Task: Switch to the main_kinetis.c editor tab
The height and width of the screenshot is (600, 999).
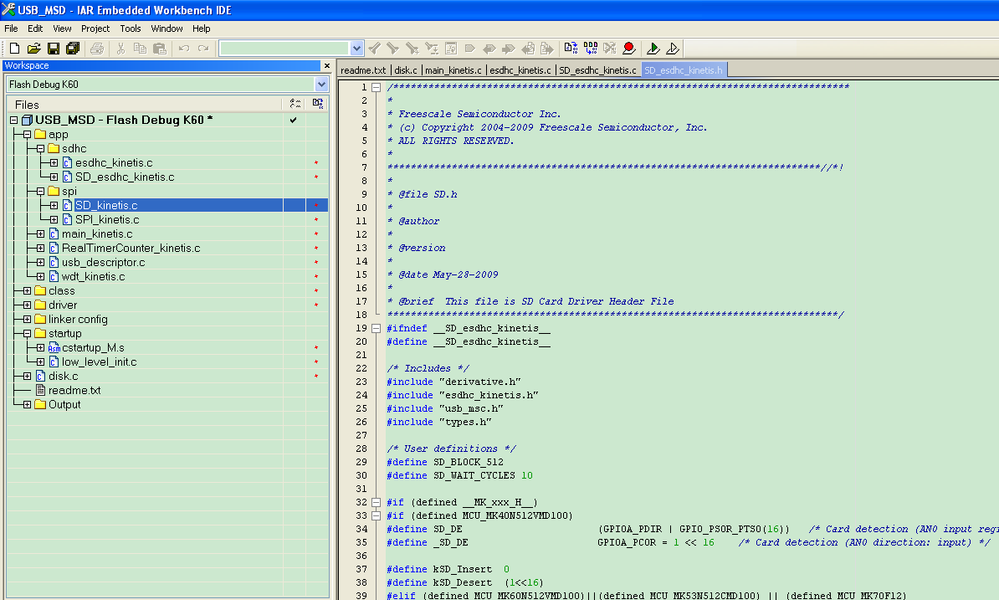Action: [453, 70]
